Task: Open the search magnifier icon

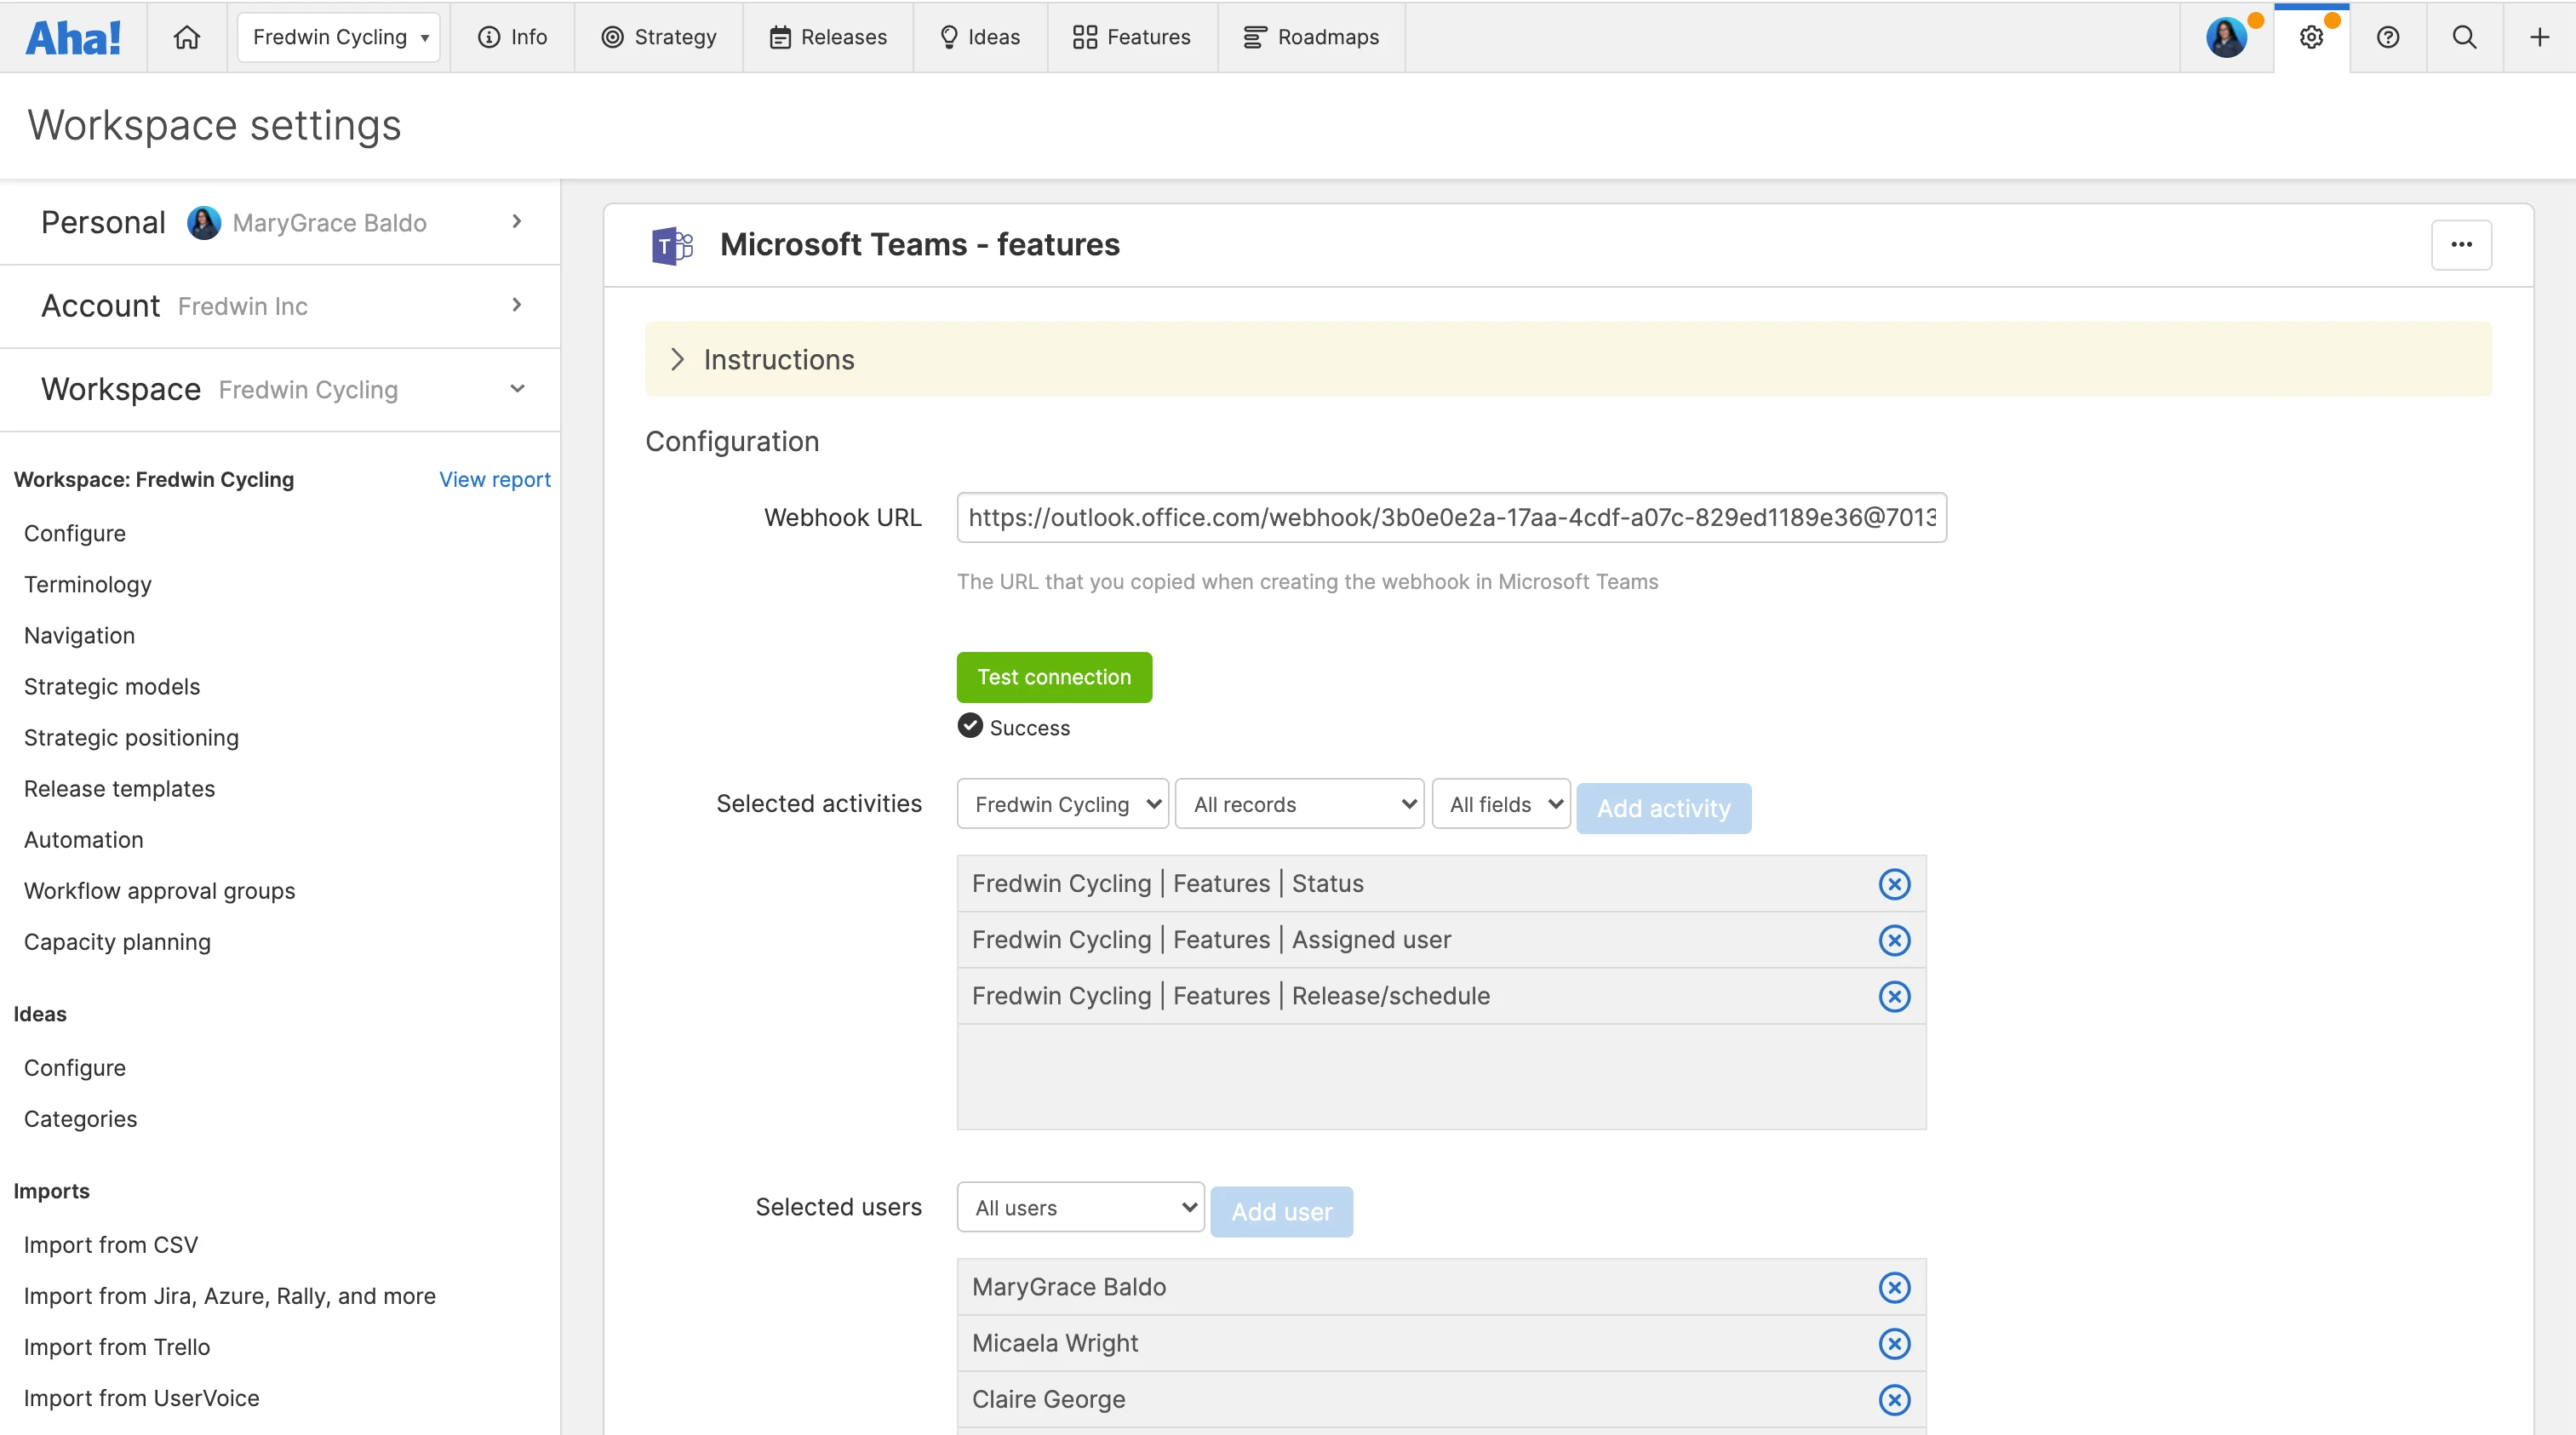Action: (2464, 37)
